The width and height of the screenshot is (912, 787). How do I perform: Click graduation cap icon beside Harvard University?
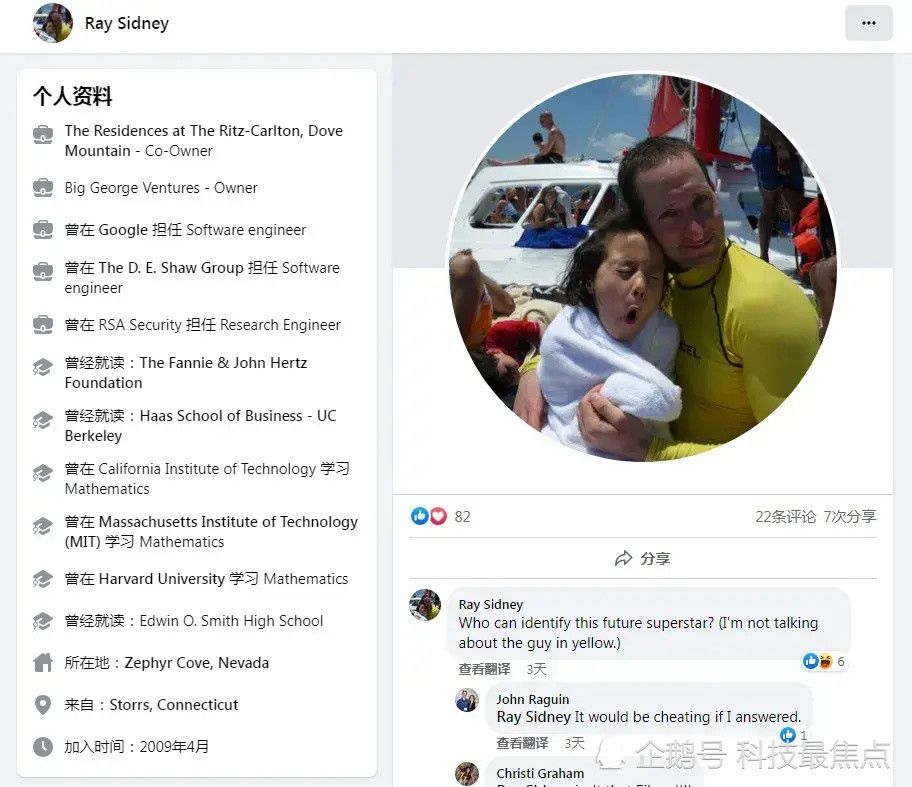point(43,579)
